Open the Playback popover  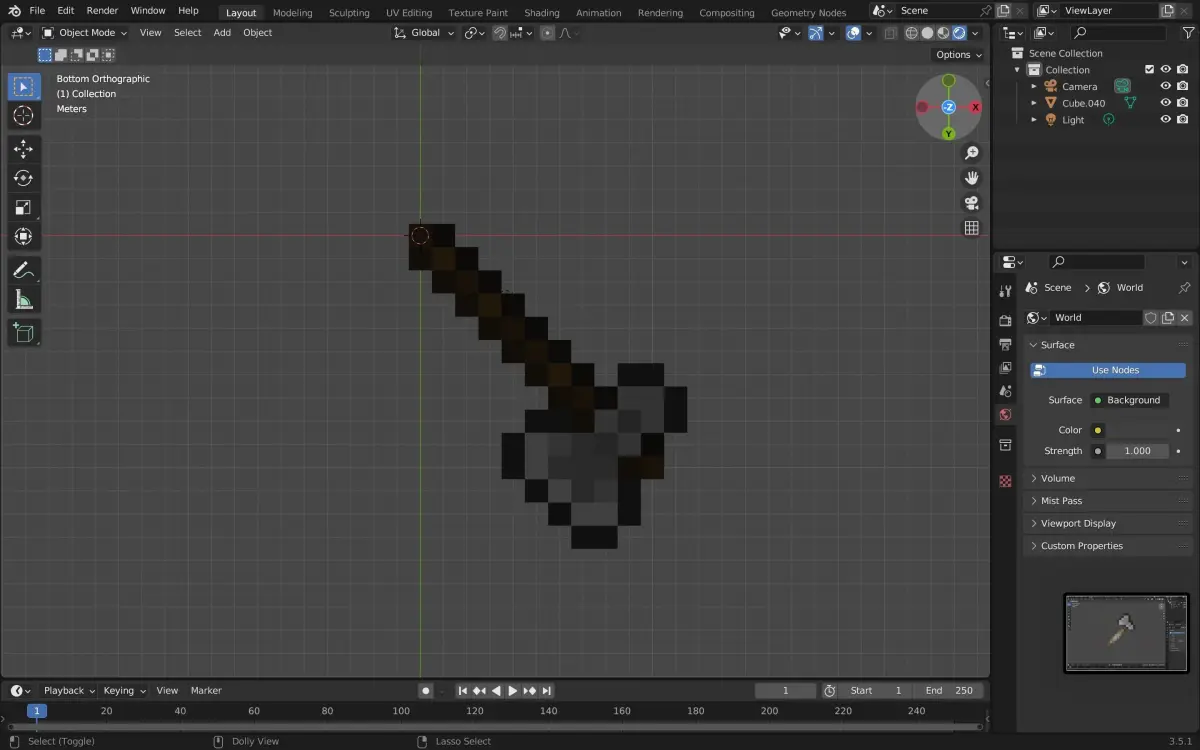click(68, 690)
